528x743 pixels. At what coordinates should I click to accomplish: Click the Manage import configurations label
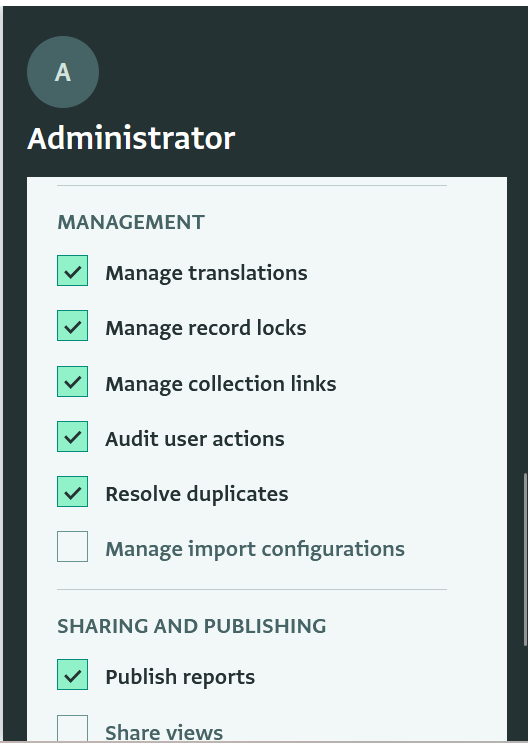pos(255,549)
